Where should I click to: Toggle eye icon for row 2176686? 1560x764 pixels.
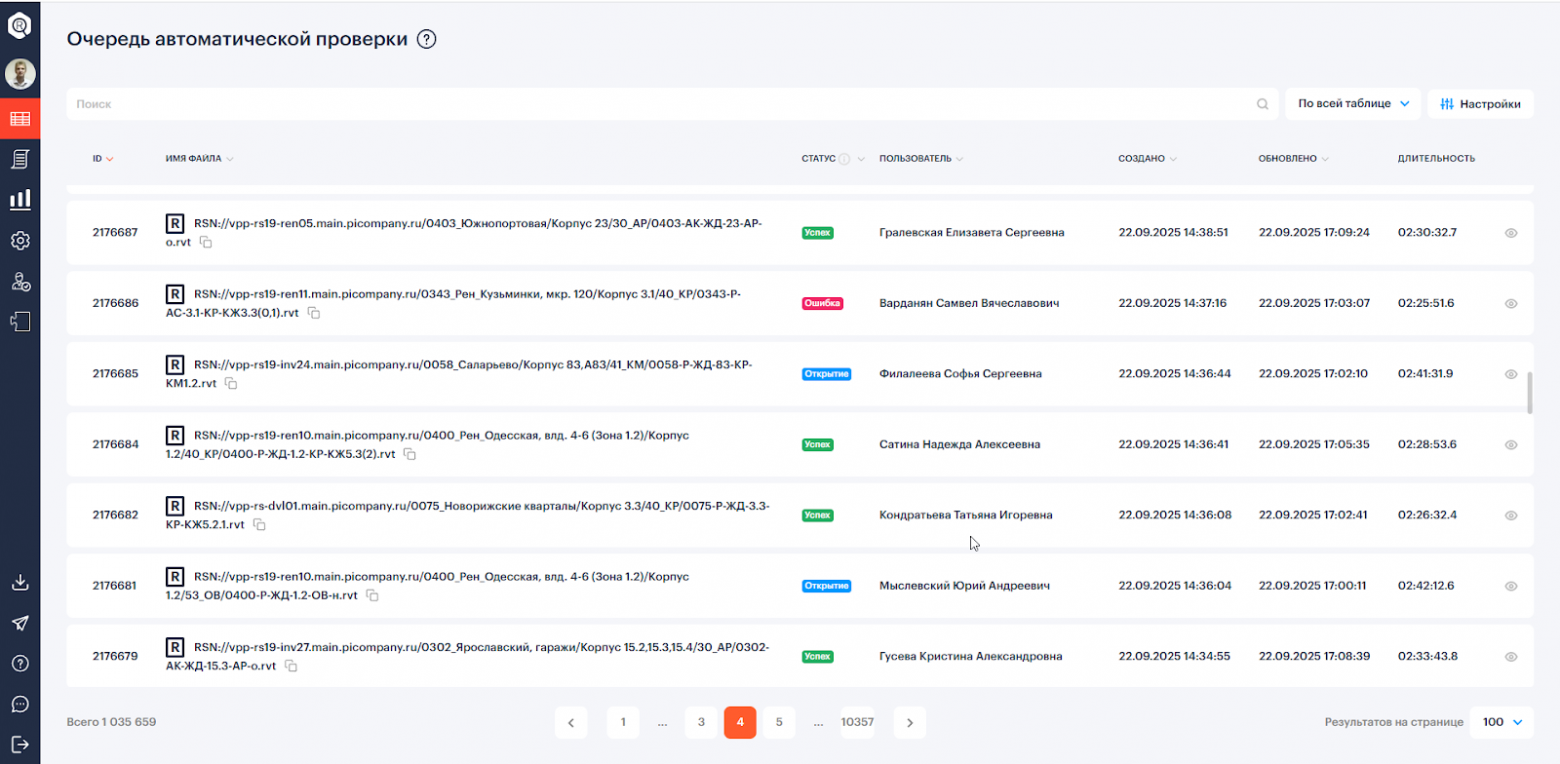pyautogui.click(x=1511, y=303)
